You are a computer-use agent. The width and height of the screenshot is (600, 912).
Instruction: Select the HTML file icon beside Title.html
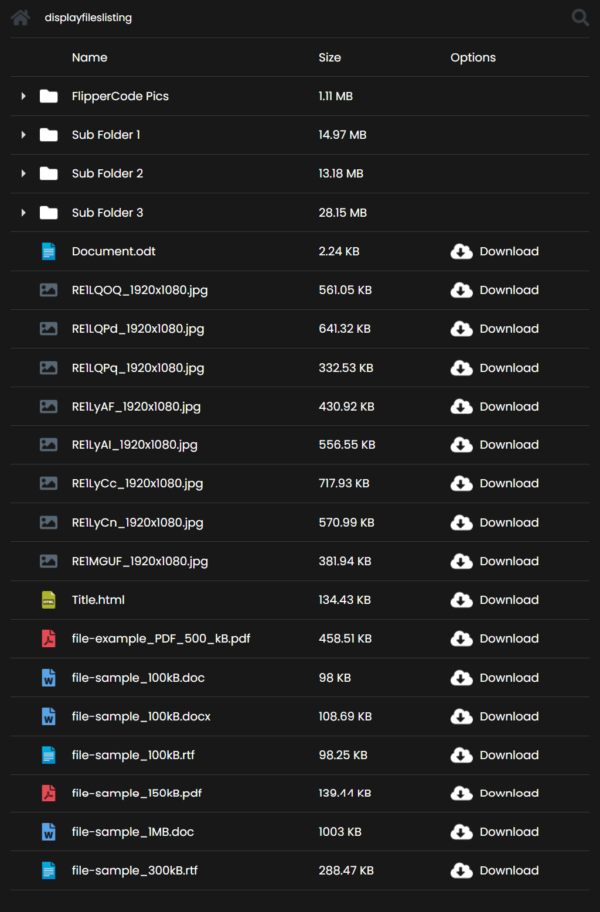click(x=49, y=599)
